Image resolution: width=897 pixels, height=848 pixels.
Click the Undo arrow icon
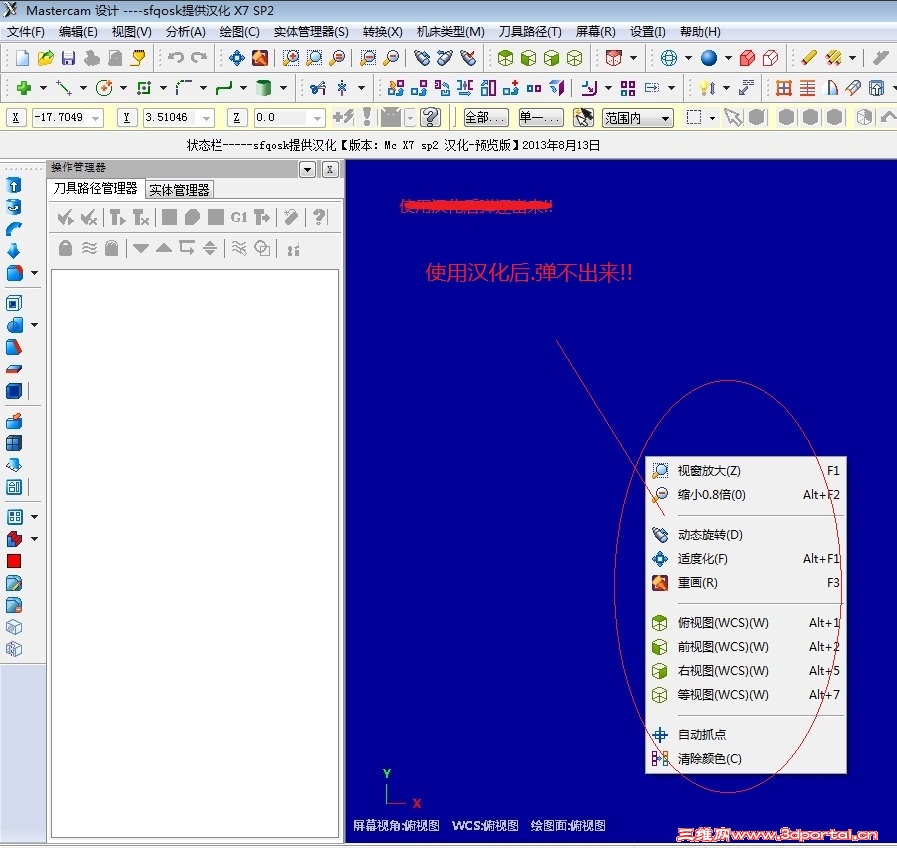pos(176,58)
